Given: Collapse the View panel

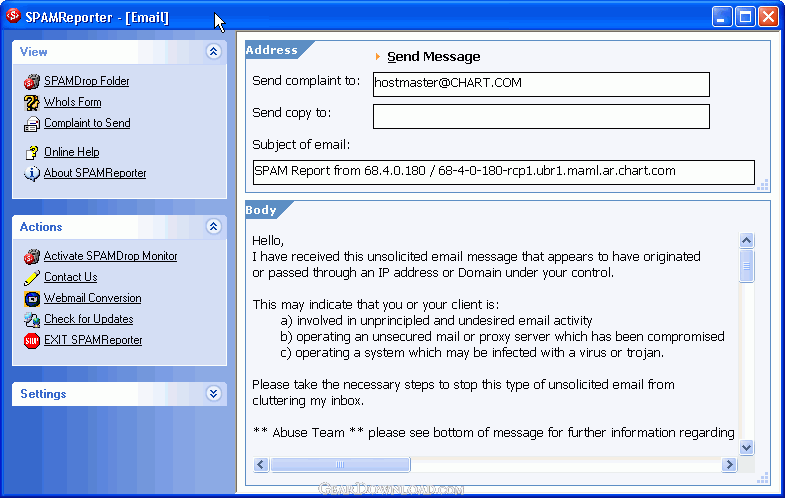Looking at the screenshot, I should [x=213, y=52].
